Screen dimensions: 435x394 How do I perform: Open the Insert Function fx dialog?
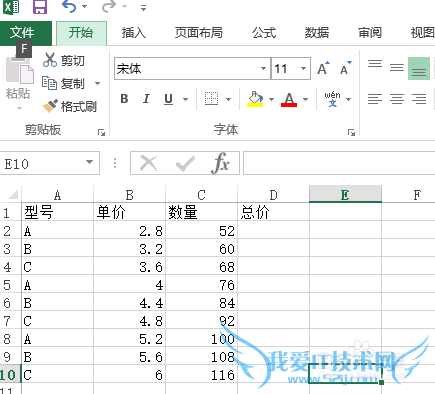(220, 163)
